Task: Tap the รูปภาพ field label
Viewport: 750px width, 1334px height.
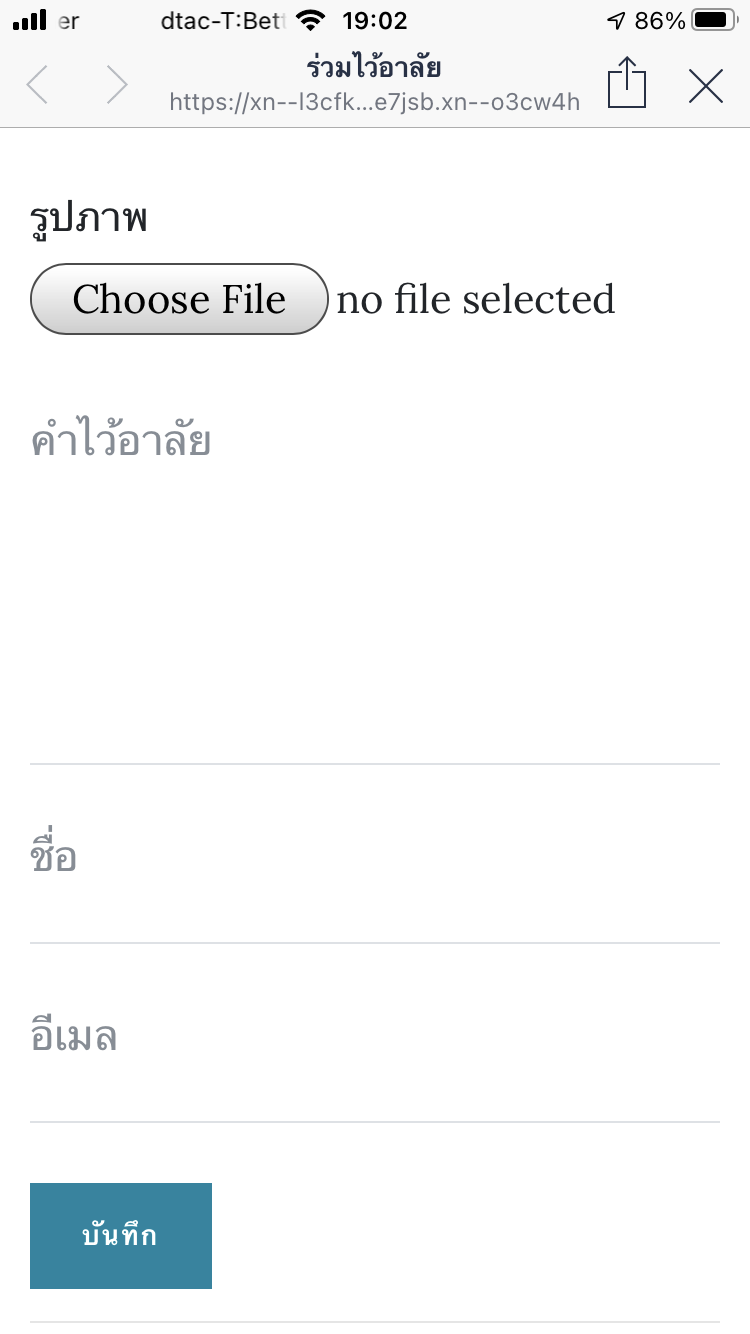Action: pos(90,219)
